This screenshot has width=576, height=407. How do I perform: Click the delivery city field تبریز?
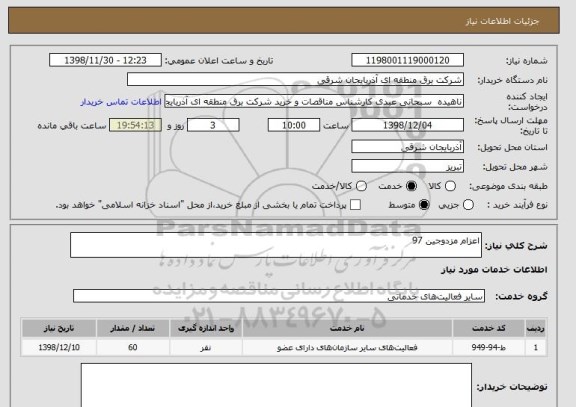point(407,166)
